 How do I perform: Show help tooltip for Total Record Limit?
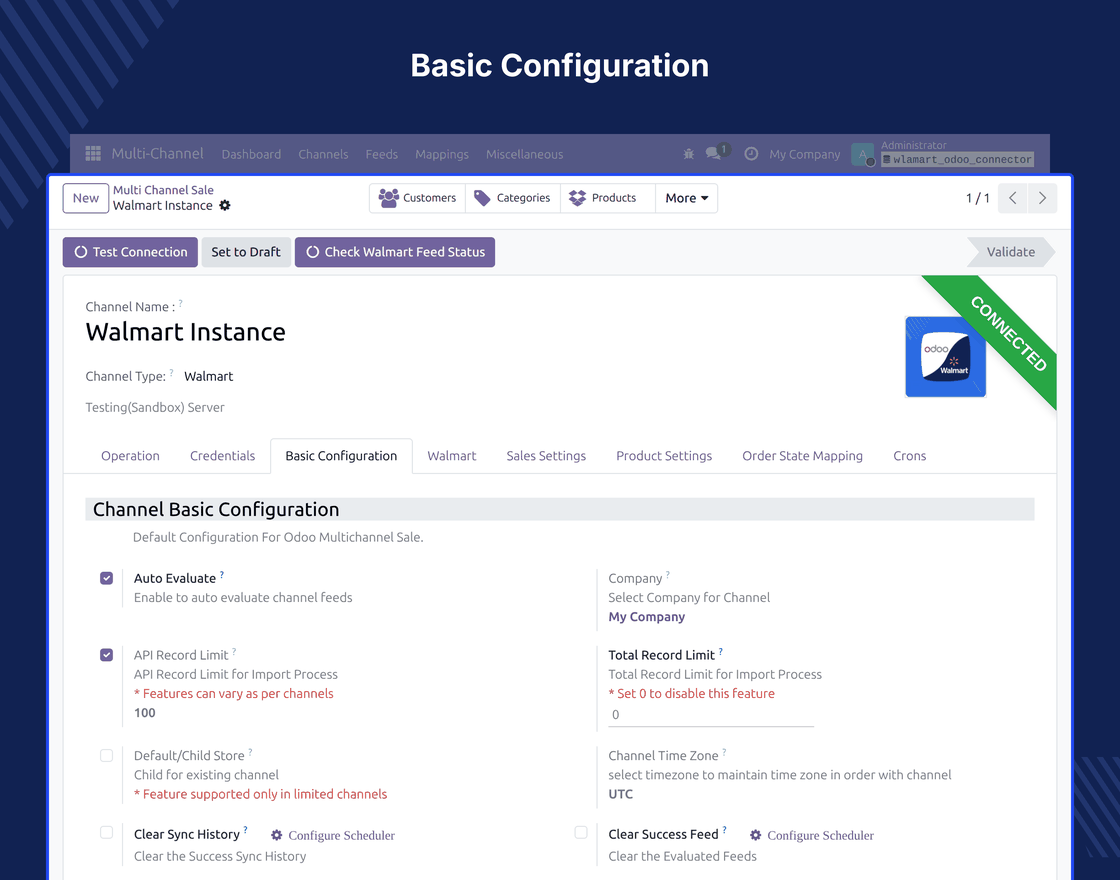721,651
